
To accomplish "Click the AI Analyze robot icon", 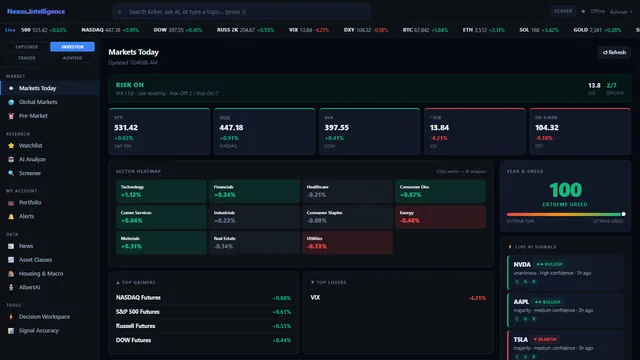I will pyautogui.click(x=11, y=160).
